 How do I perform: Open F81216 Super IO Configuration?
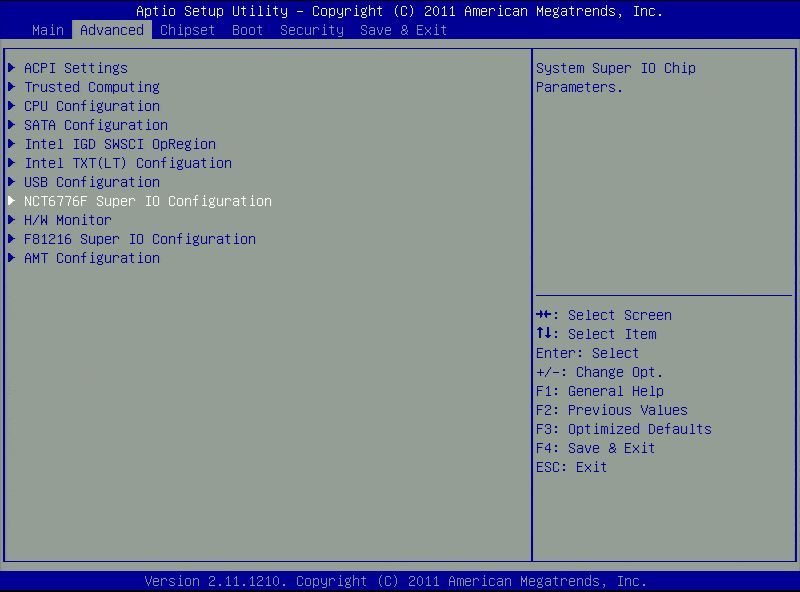click(140, 239)
